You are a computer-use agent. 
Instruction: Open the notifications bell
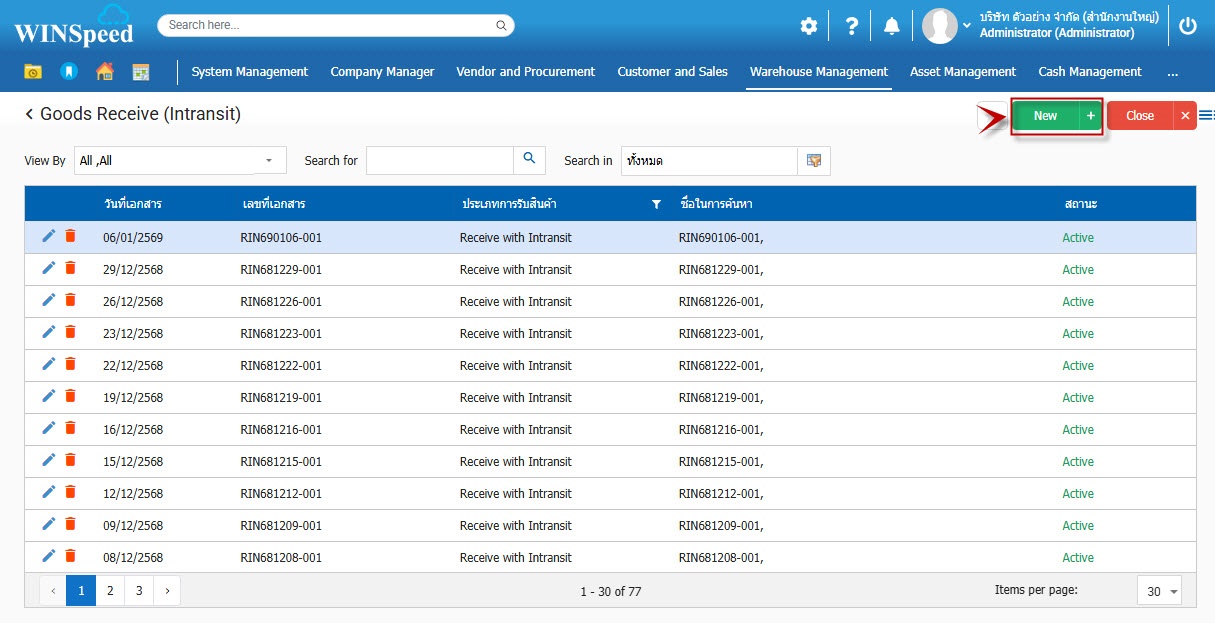tap(891, 27)
